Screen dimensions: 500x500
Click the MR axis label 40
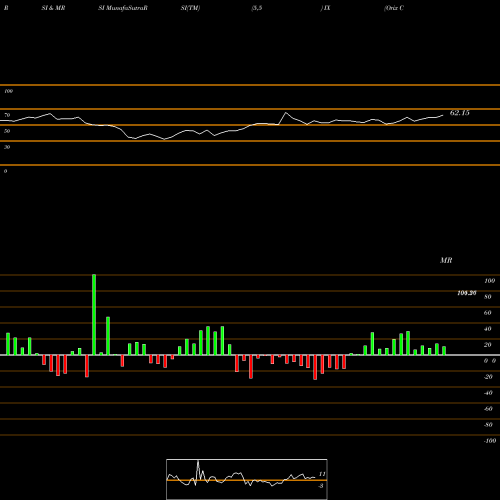coord(488,329)
